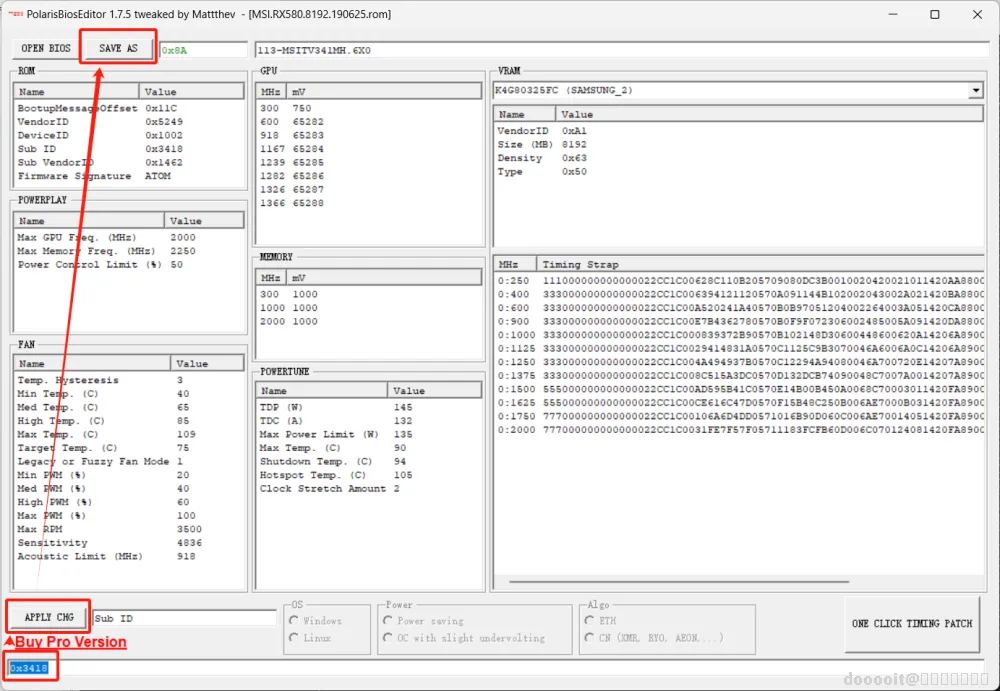Click the 113-MSITV341MH.6X0 BIOS name field
The height and width of the screenshot is (691, 1000).
tap(622, 50)
